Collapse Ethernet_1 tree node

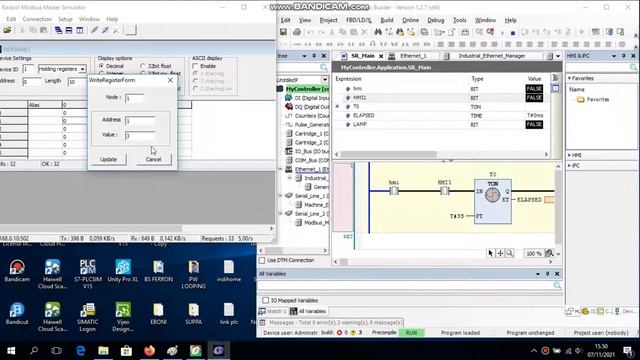(281, 169)
